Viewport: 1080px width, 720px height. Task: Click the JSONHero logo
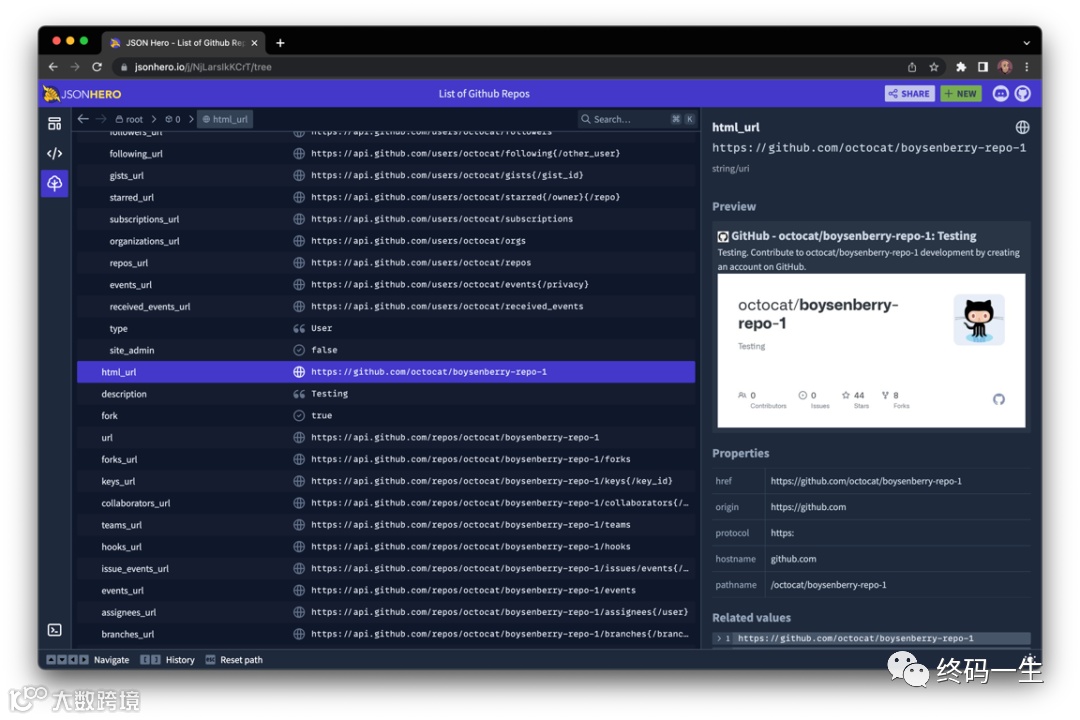coord(82,94)
